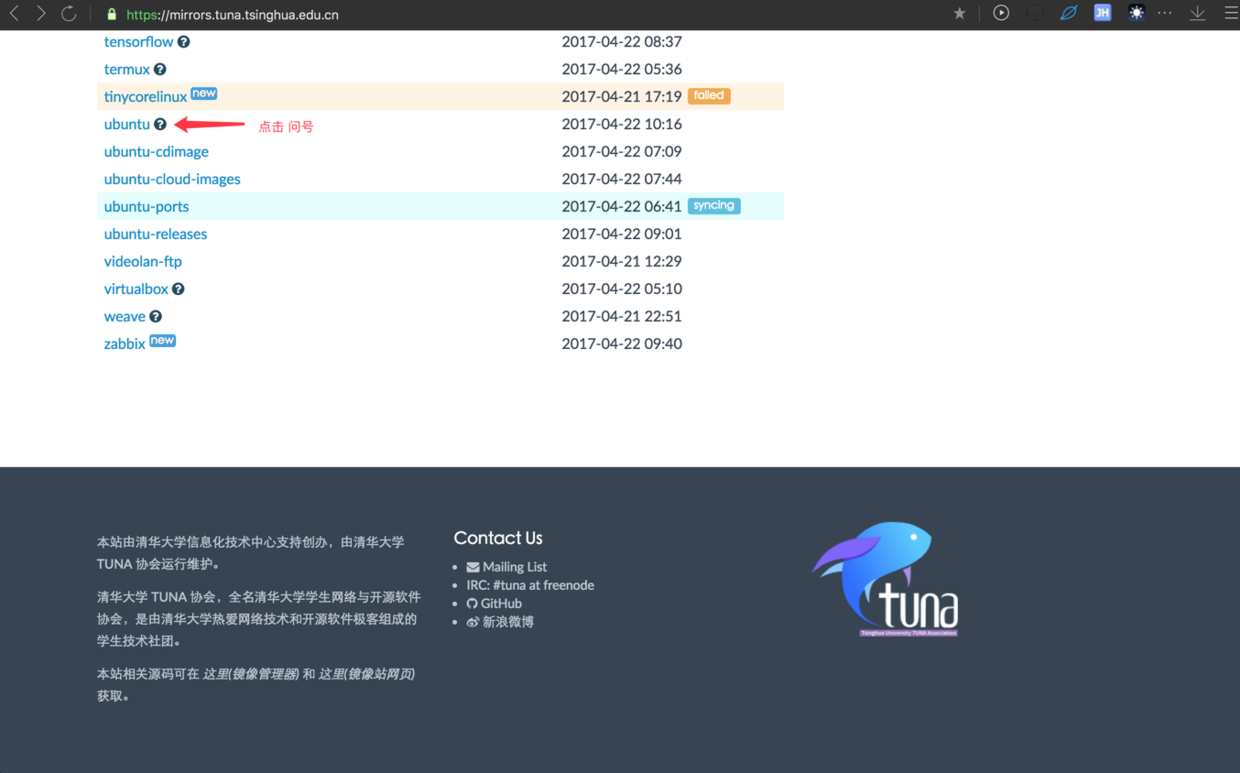Click IRC: #tuna at freenode text
The image size is (1240, 773).
[x=530, y=585]
